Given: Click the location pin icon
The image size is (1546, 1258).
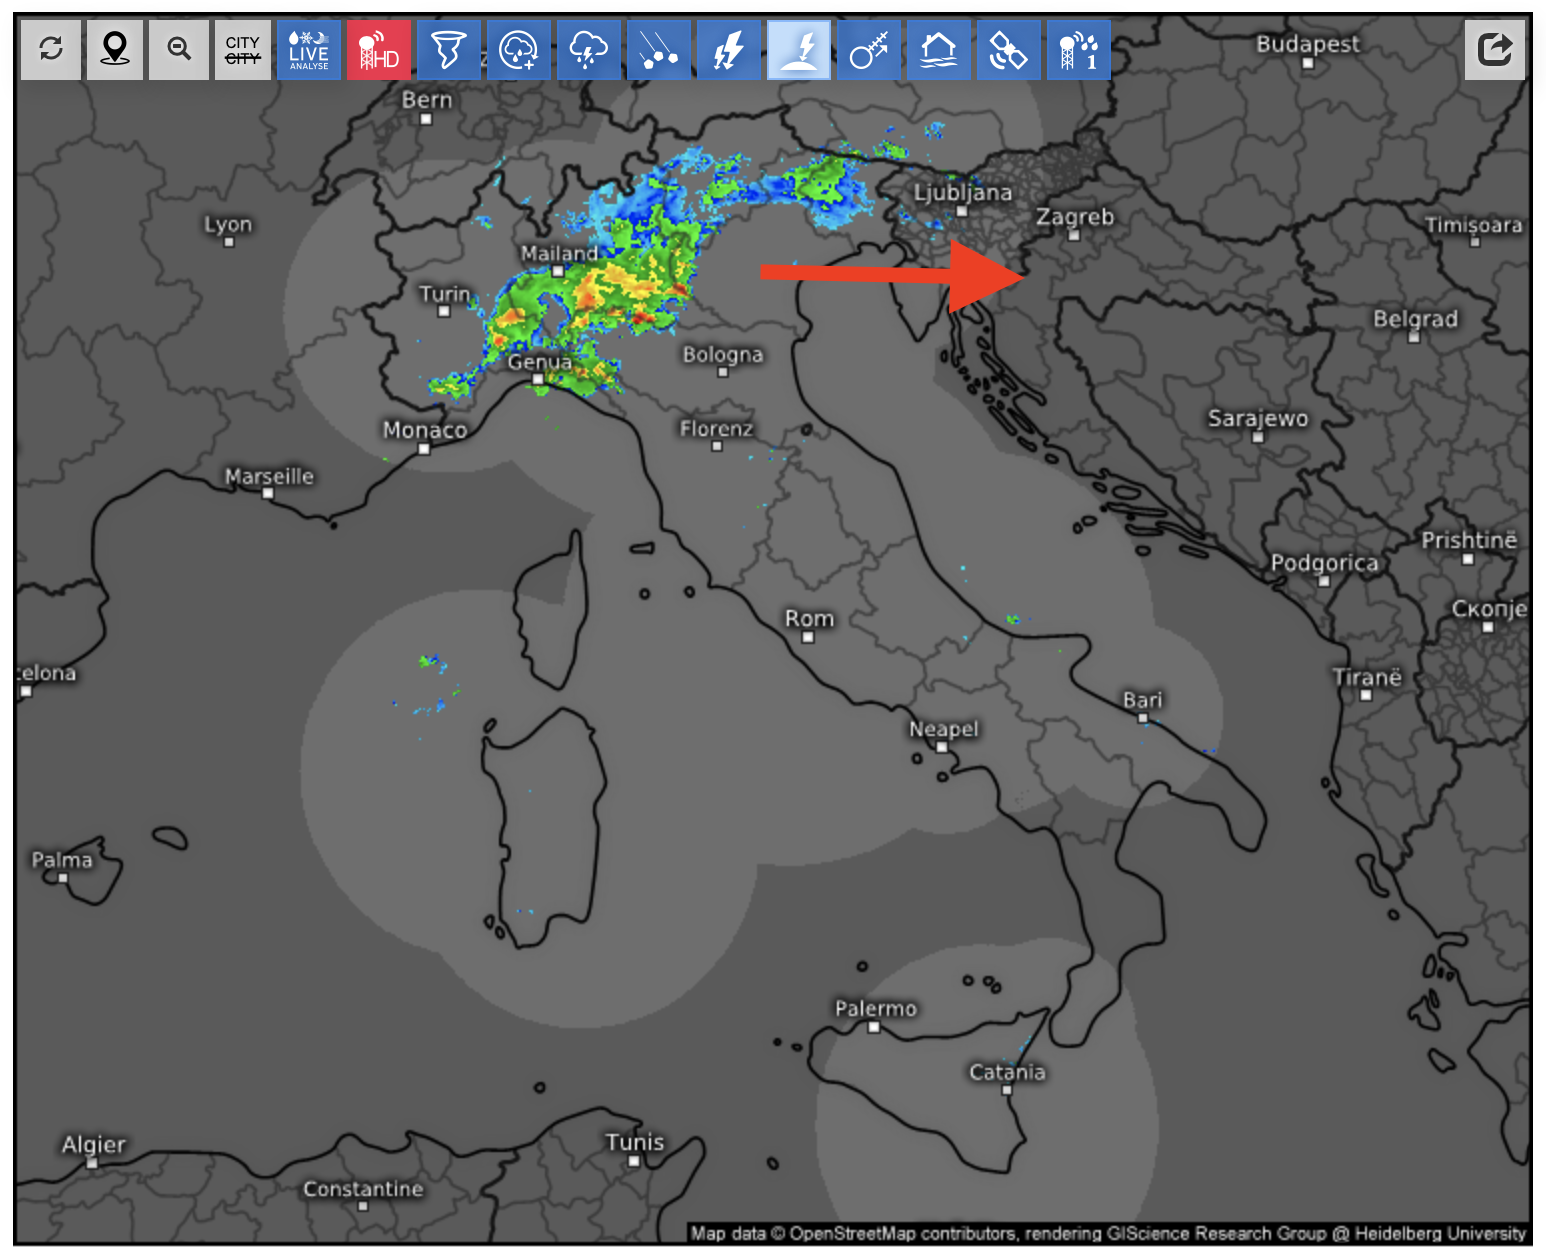Looking at the screenshot, I should (115, 49).
